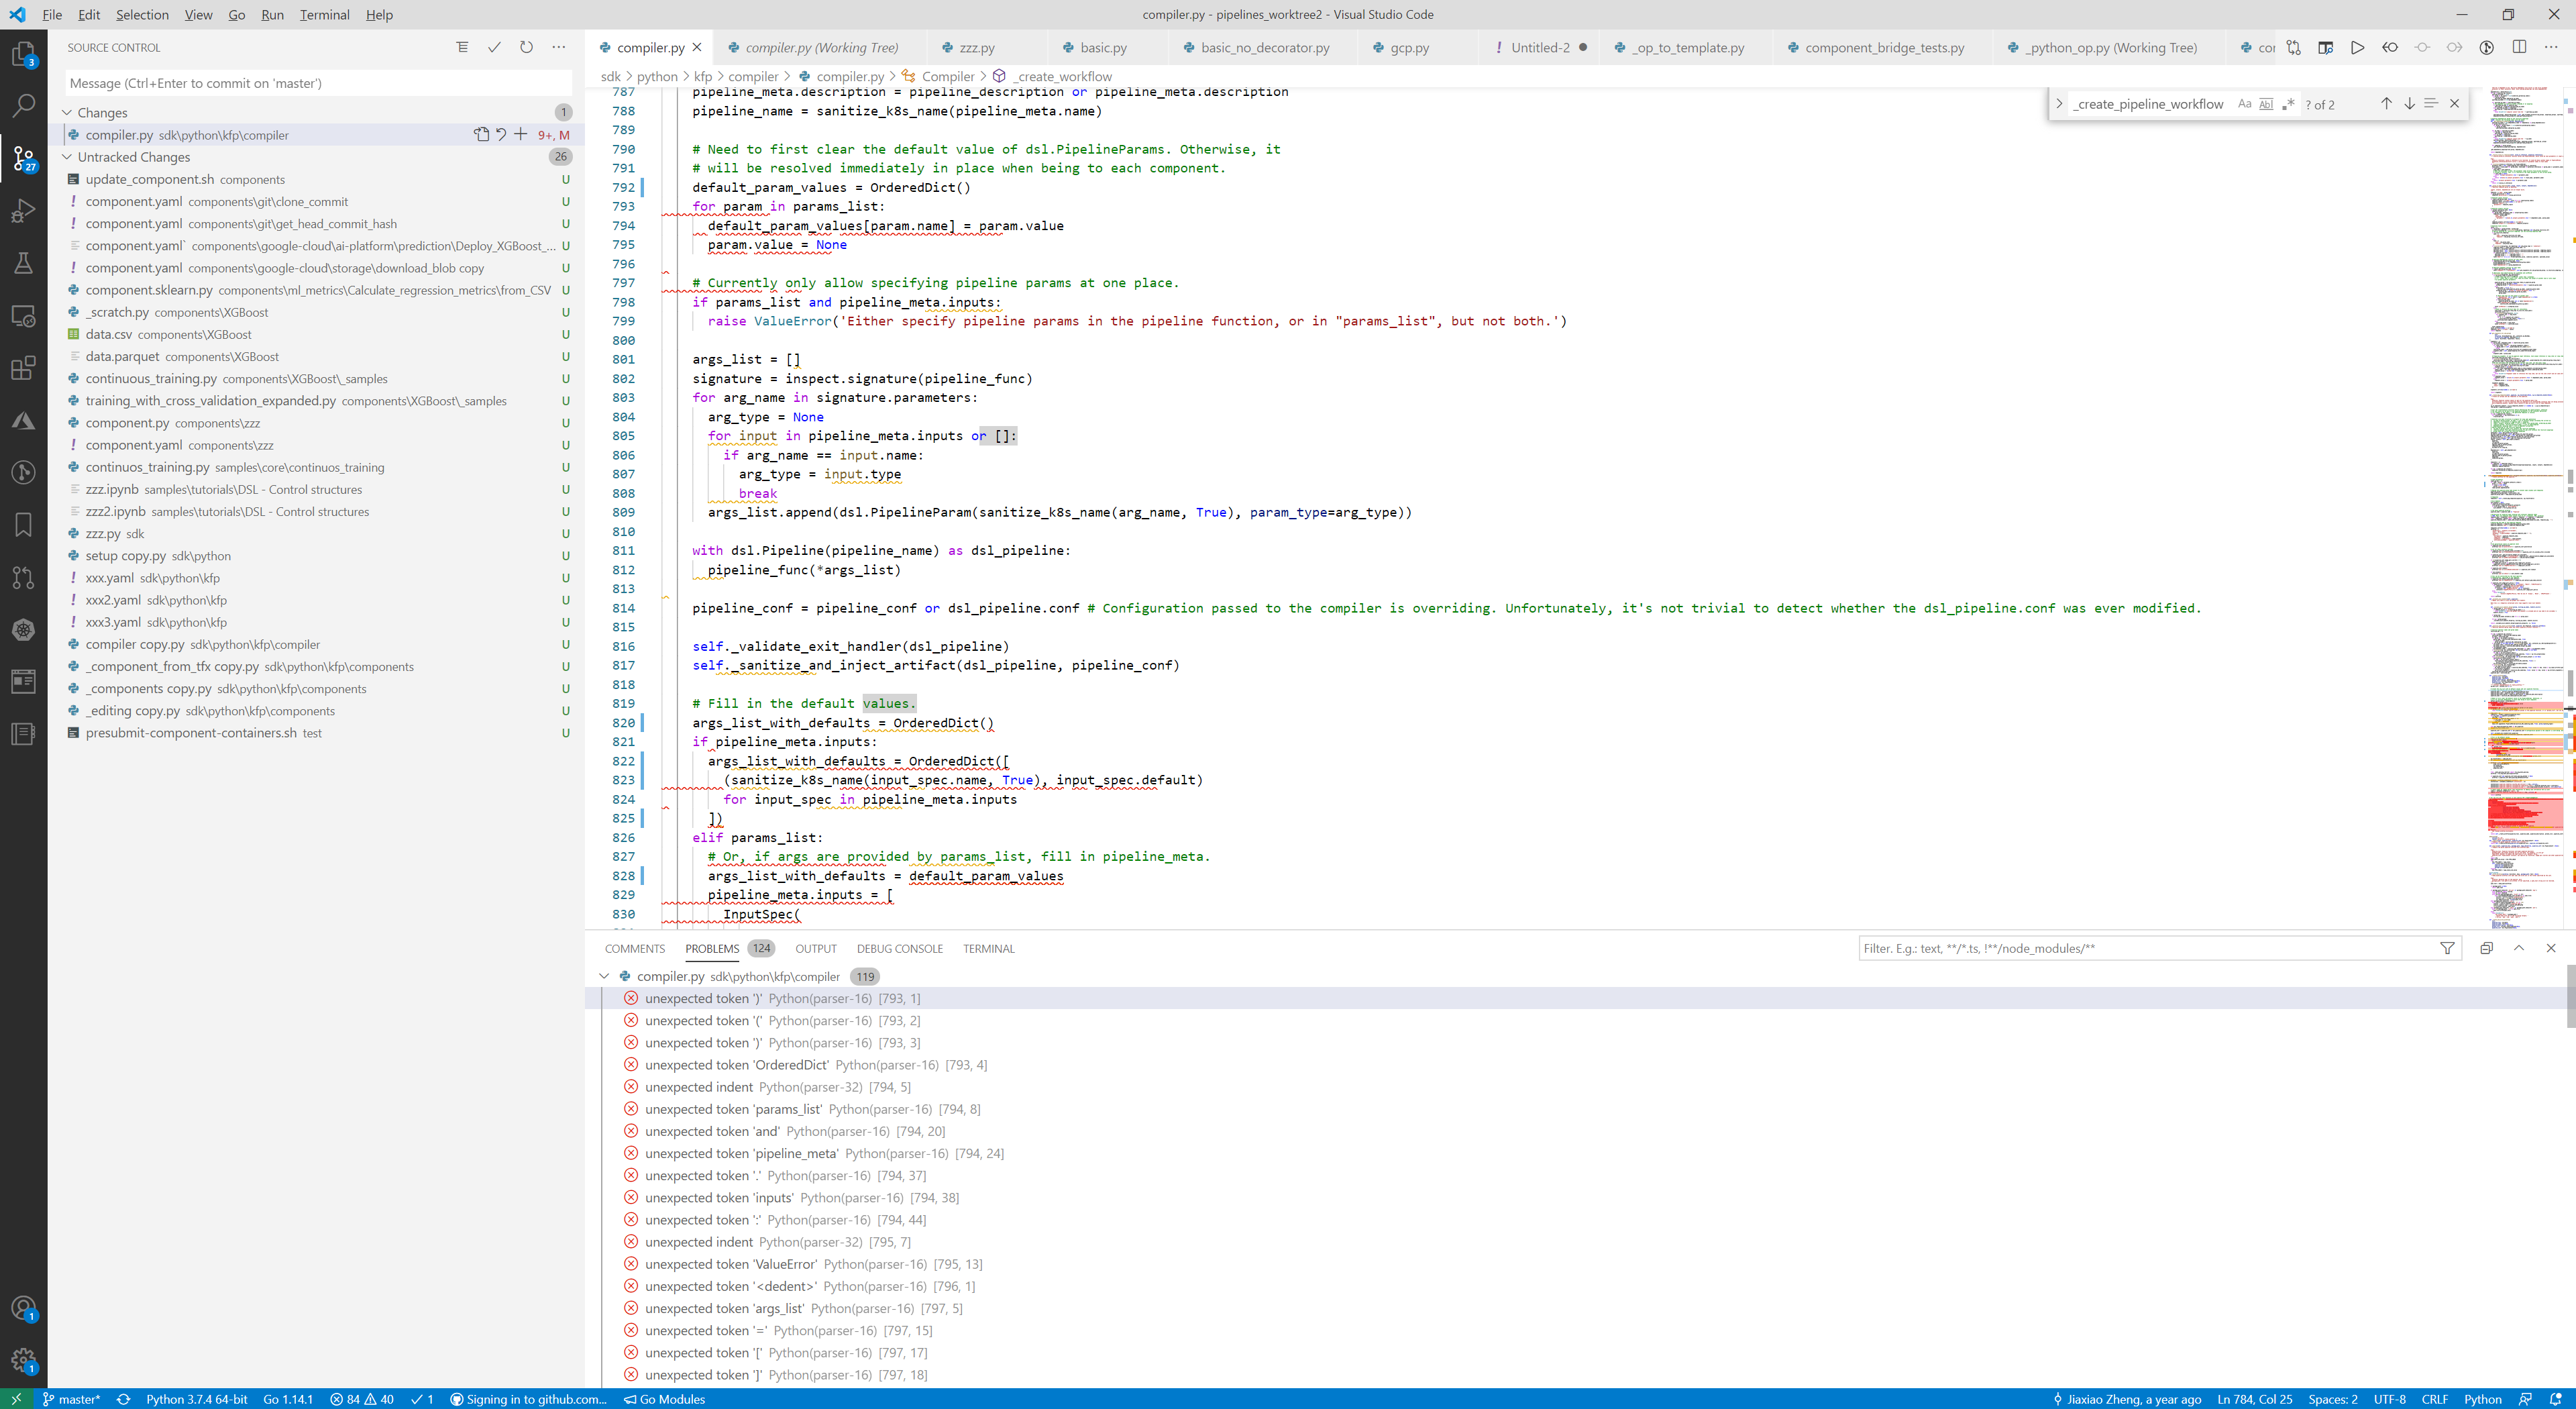Toggle Match Case in the search widget
The width and height of the screenshot is (2576, 1409).
click(2244, 103)
